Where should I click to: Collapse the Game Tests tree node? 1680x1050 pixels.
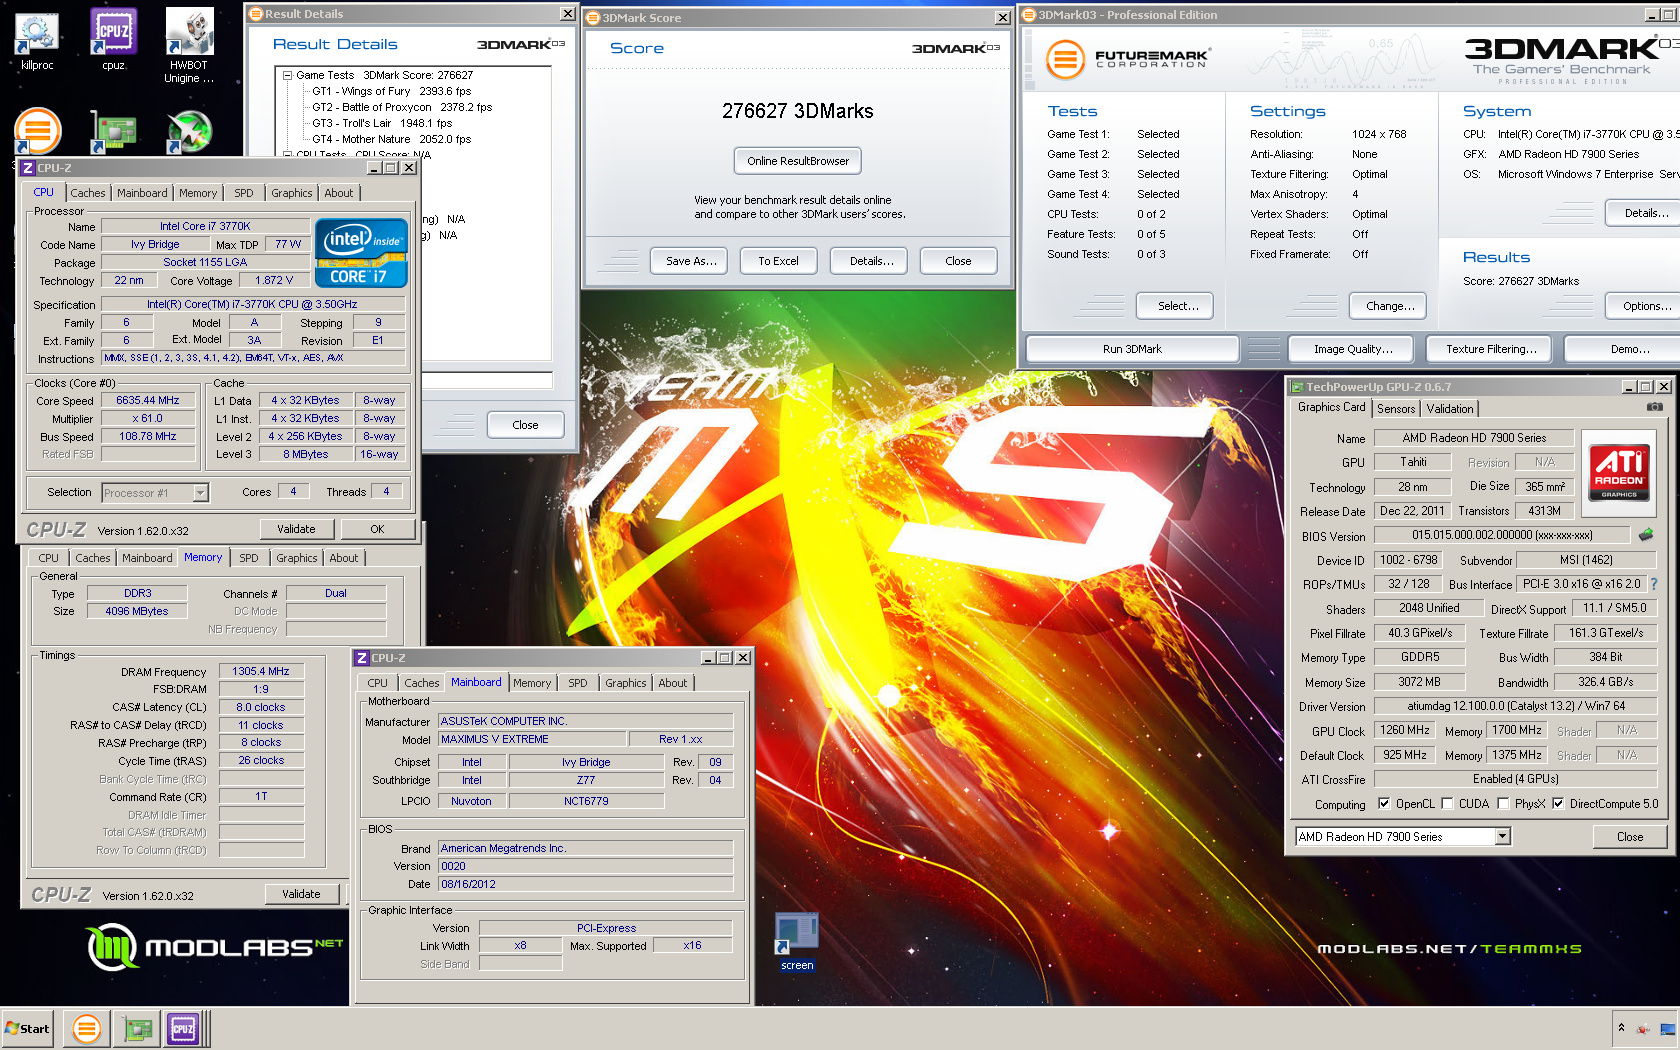pos(287,75)
